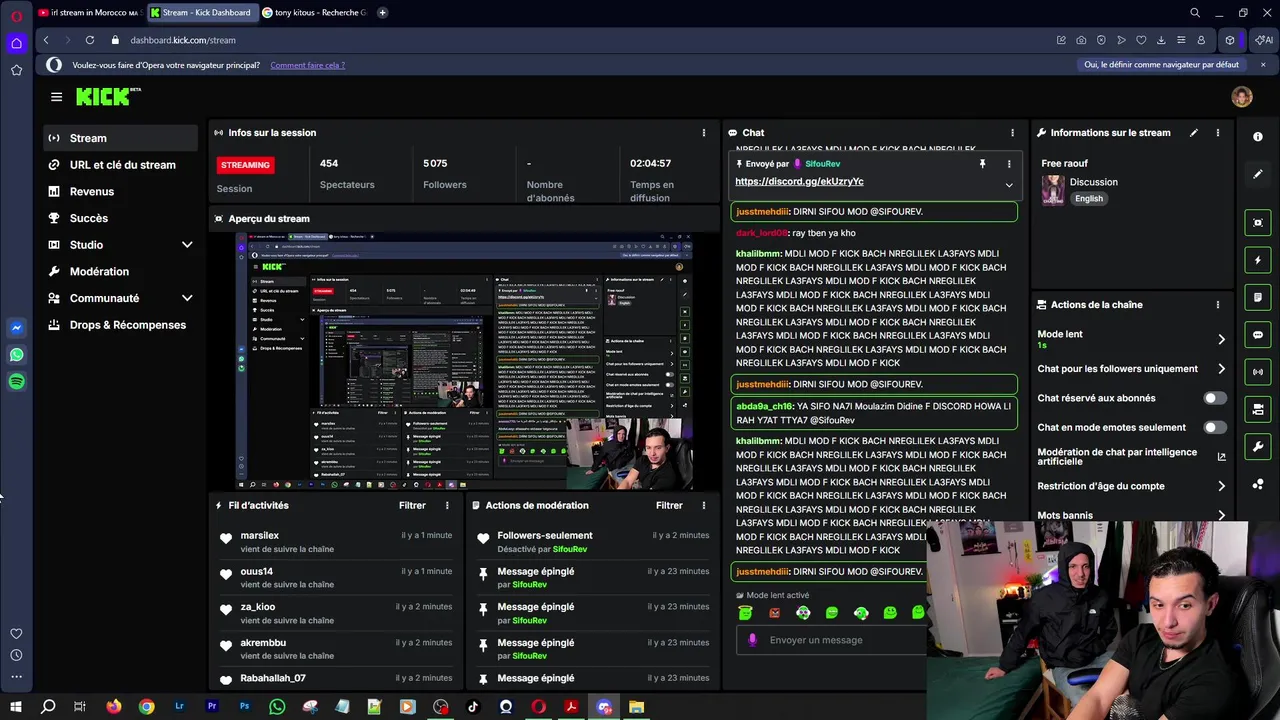Open Messenger in Opera sidebar
This screenshot has height=720, width=1280.
(x=16, y=328)
